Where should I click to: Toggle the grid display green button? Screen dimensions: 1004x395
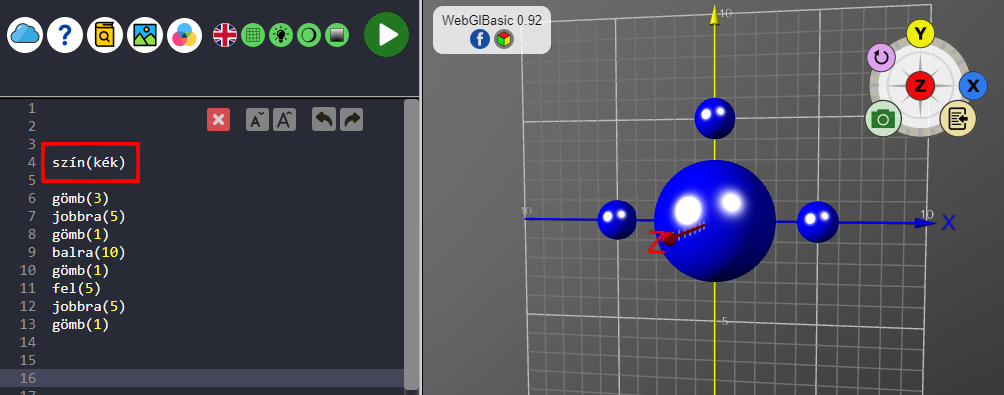tap(253, 35)
